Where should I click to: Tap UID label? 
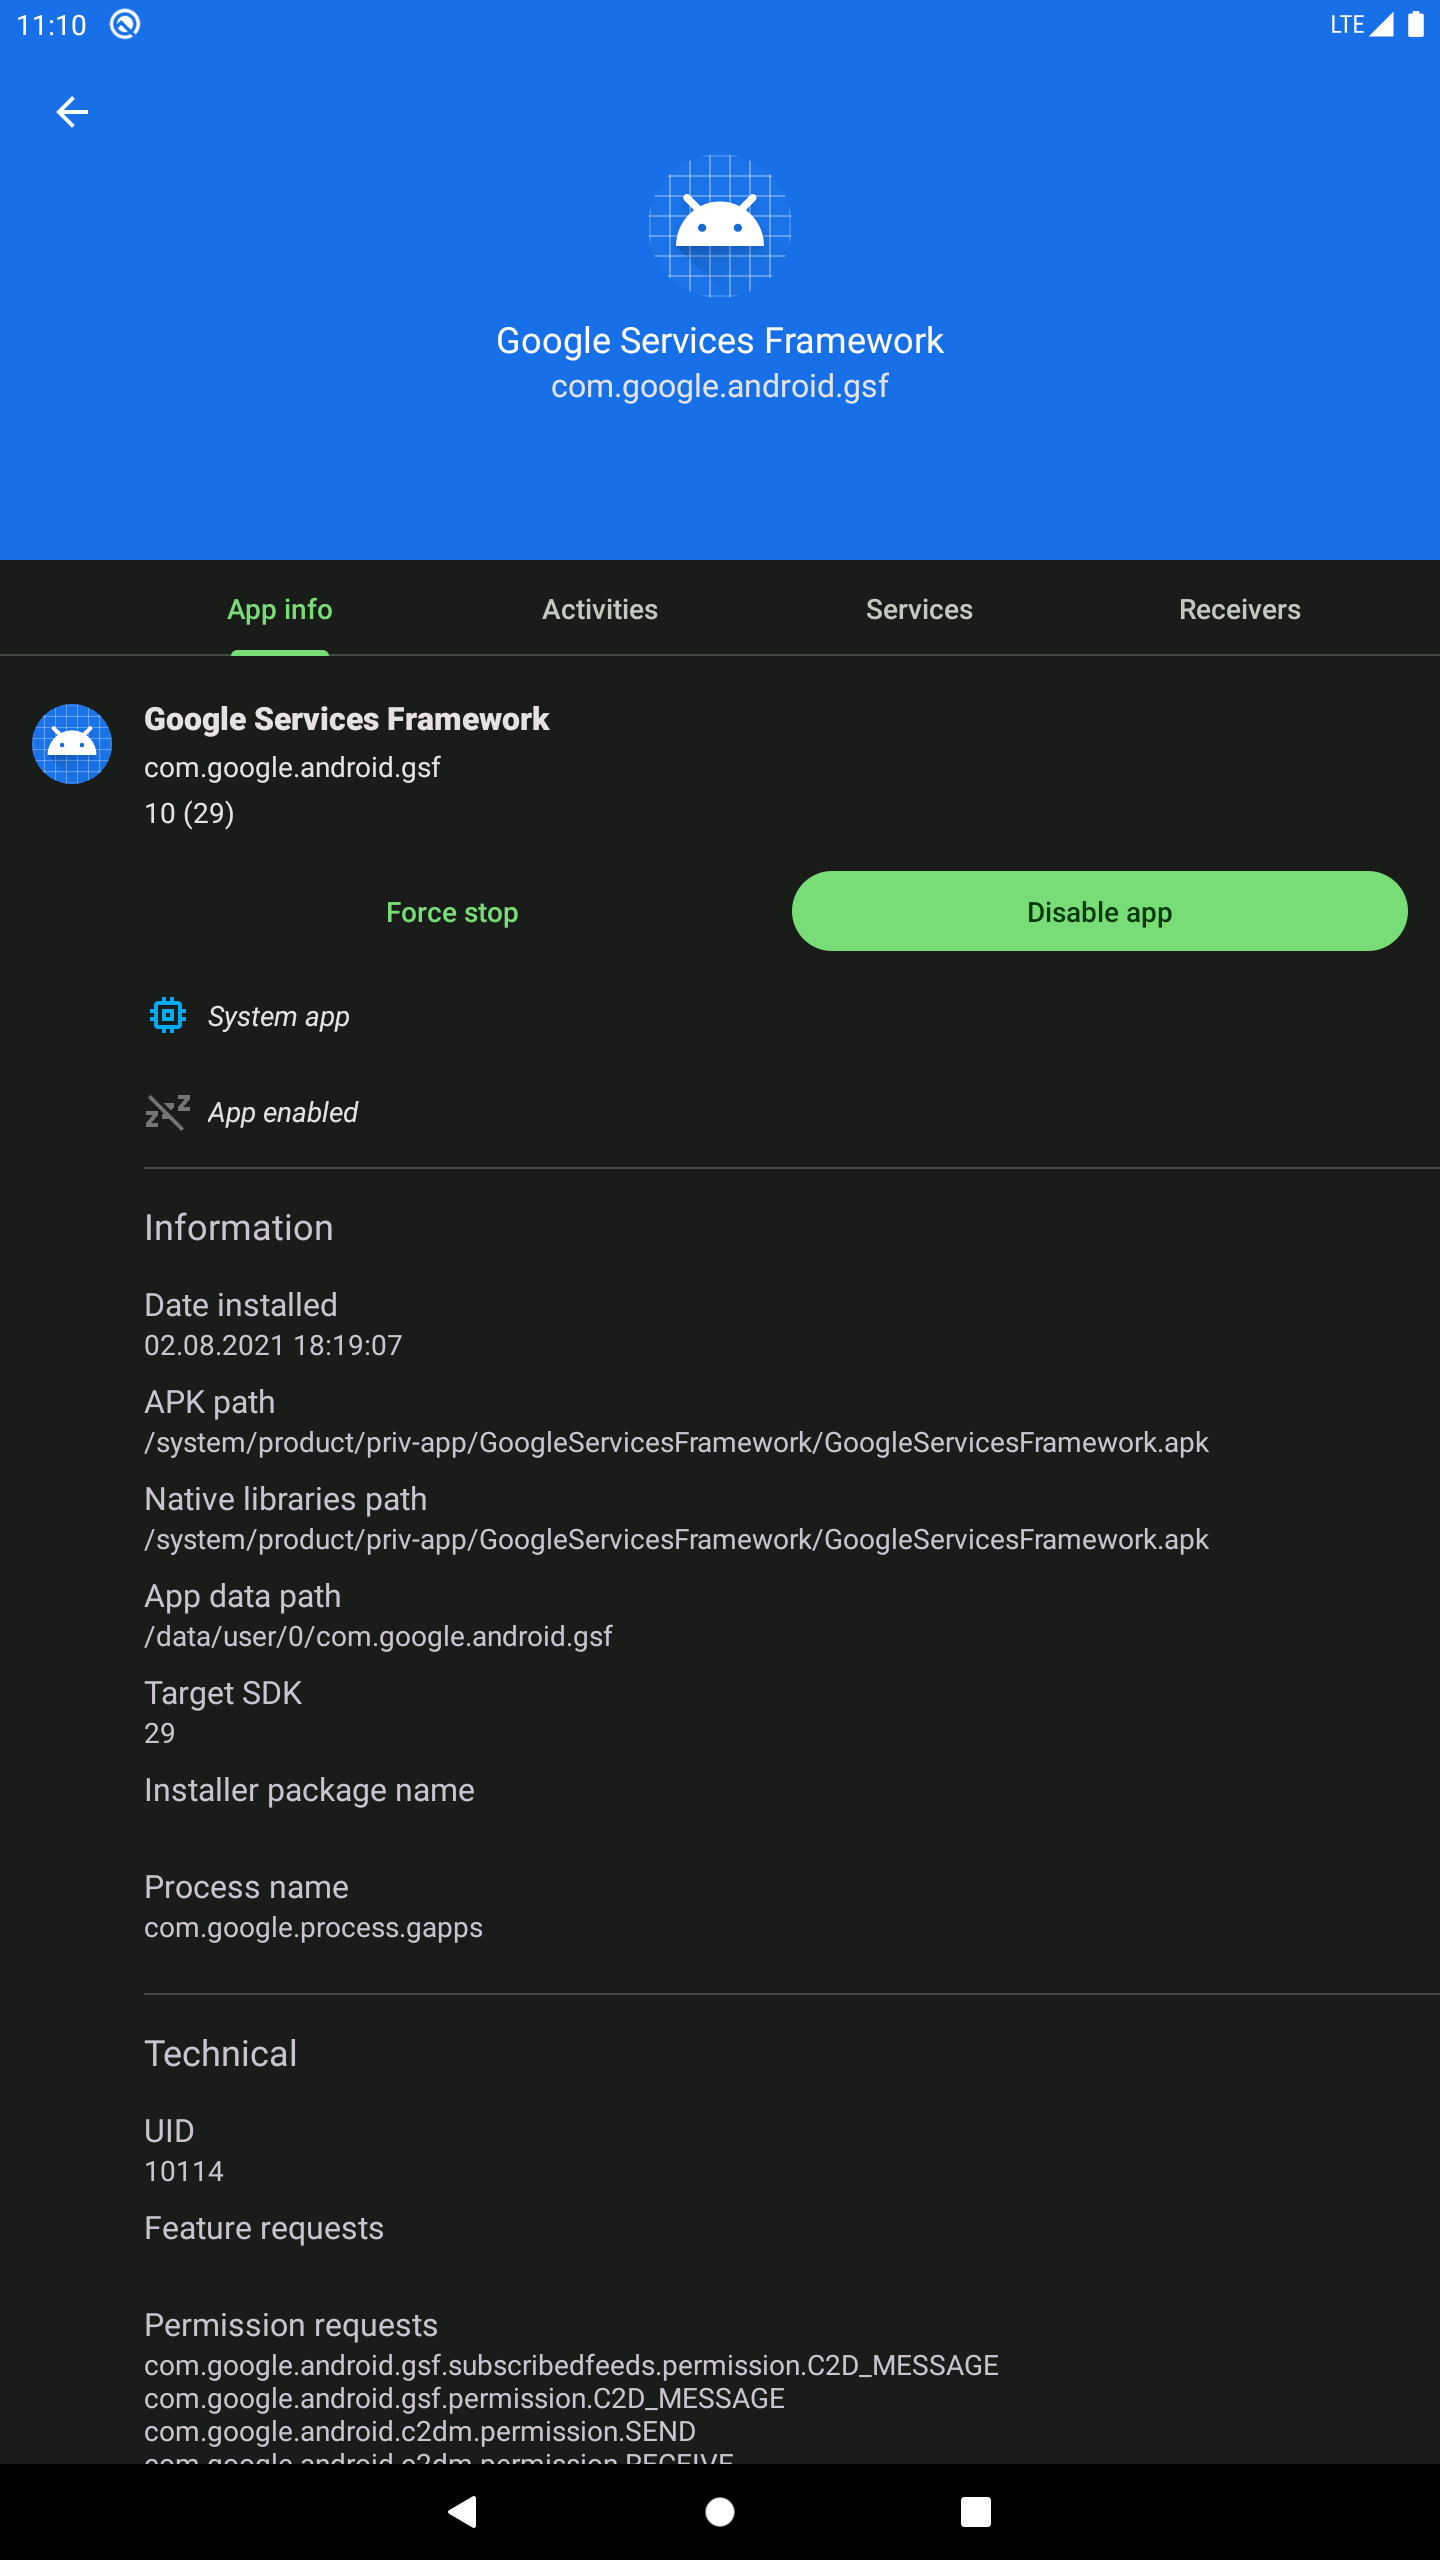(169, 2131)
